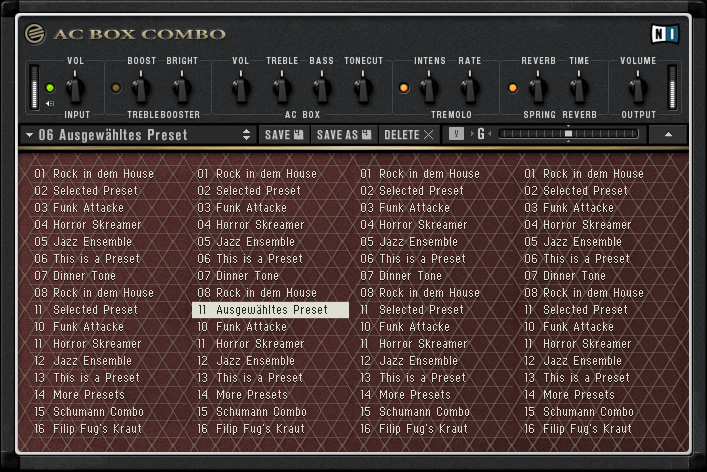Select 15 Schumann Combo in the third column
Screen dimensions: 707x472
415,412
